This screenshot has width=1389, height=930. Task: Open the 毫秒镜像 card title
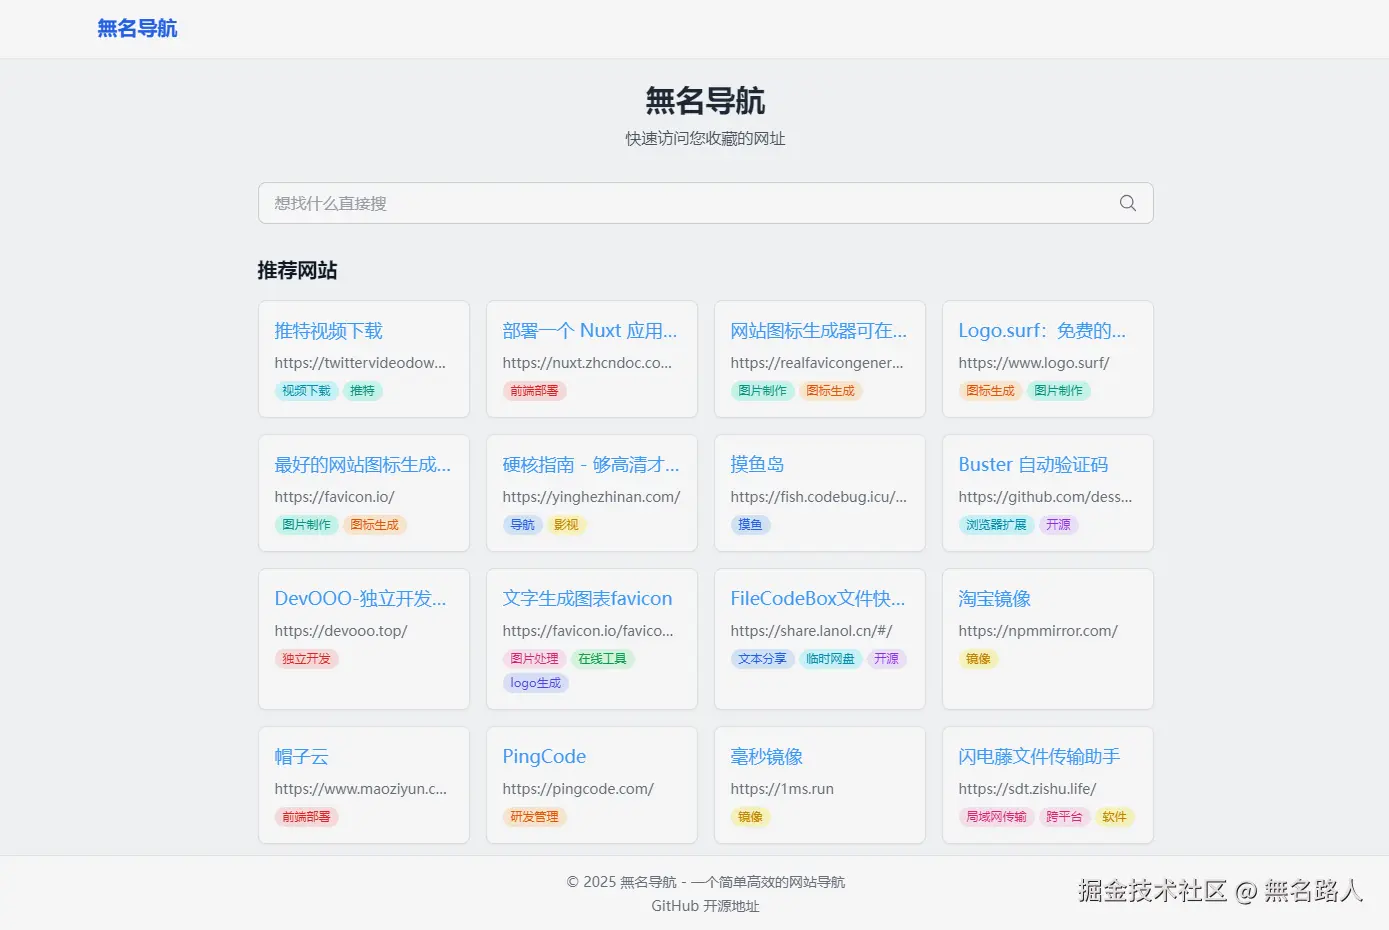767,757
